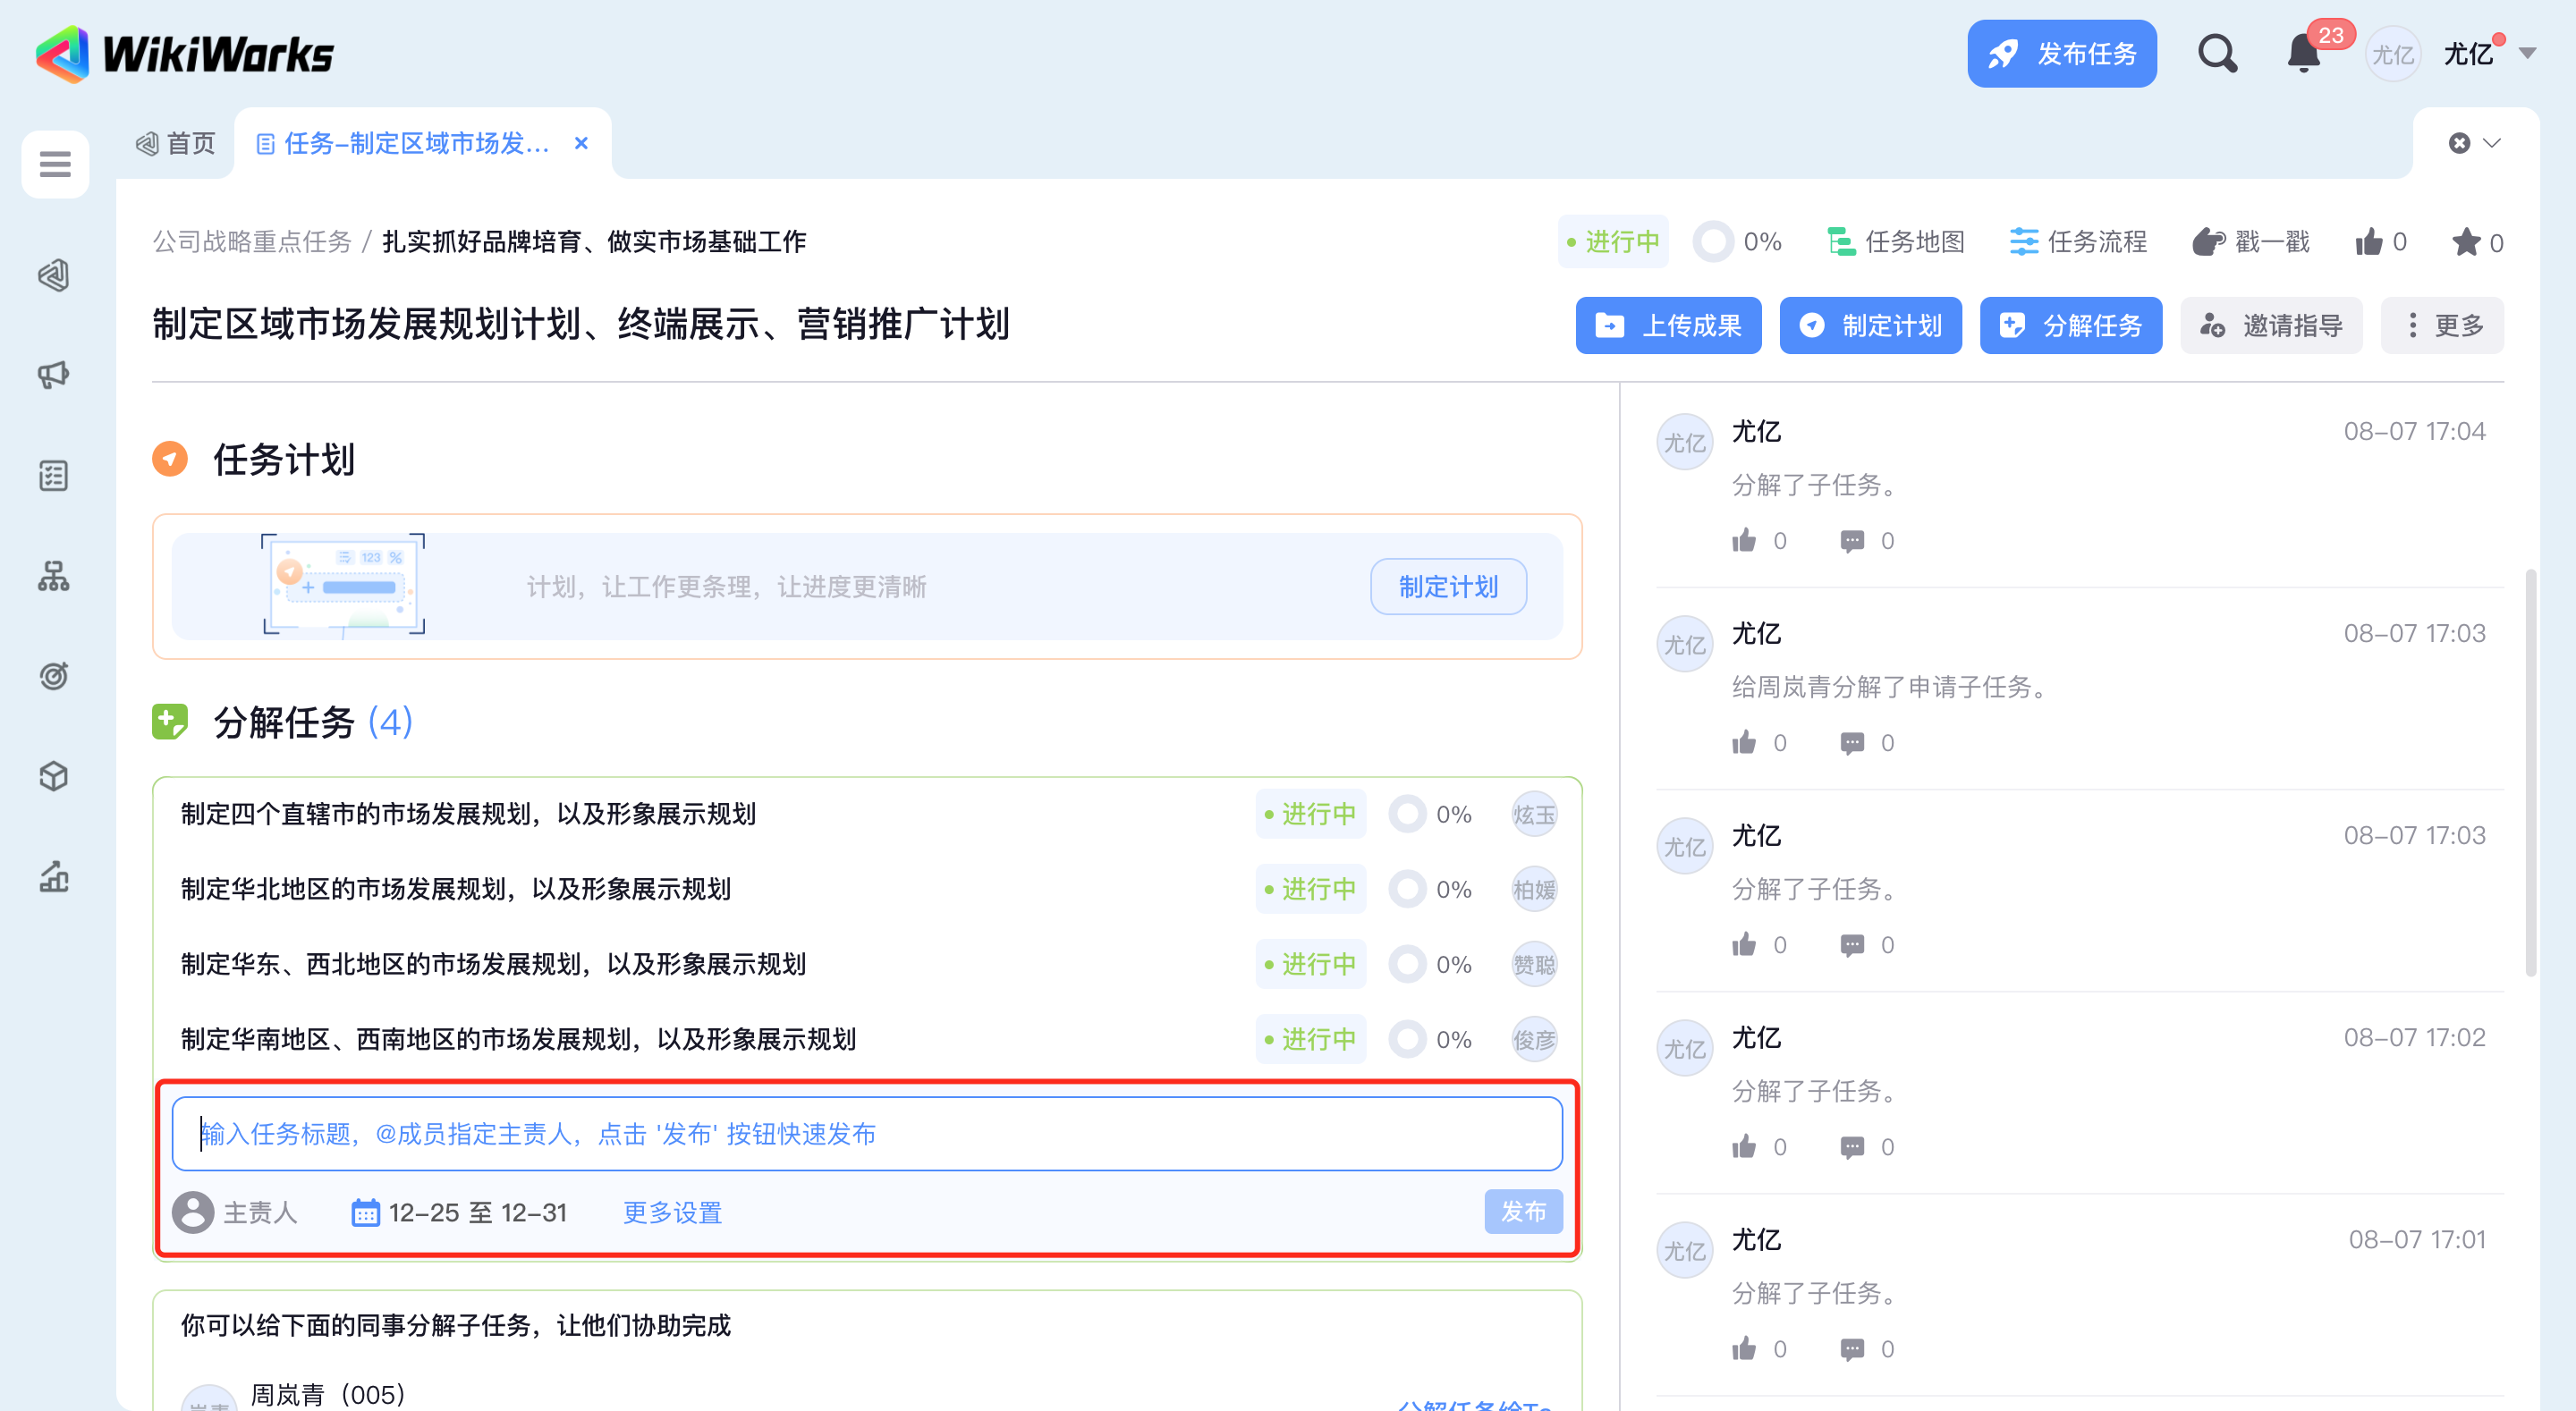This screenshot has height=1411, width=2576.
Task: Expand the 尤亿 user account dropdown
Action: (x=2527, y=54)
